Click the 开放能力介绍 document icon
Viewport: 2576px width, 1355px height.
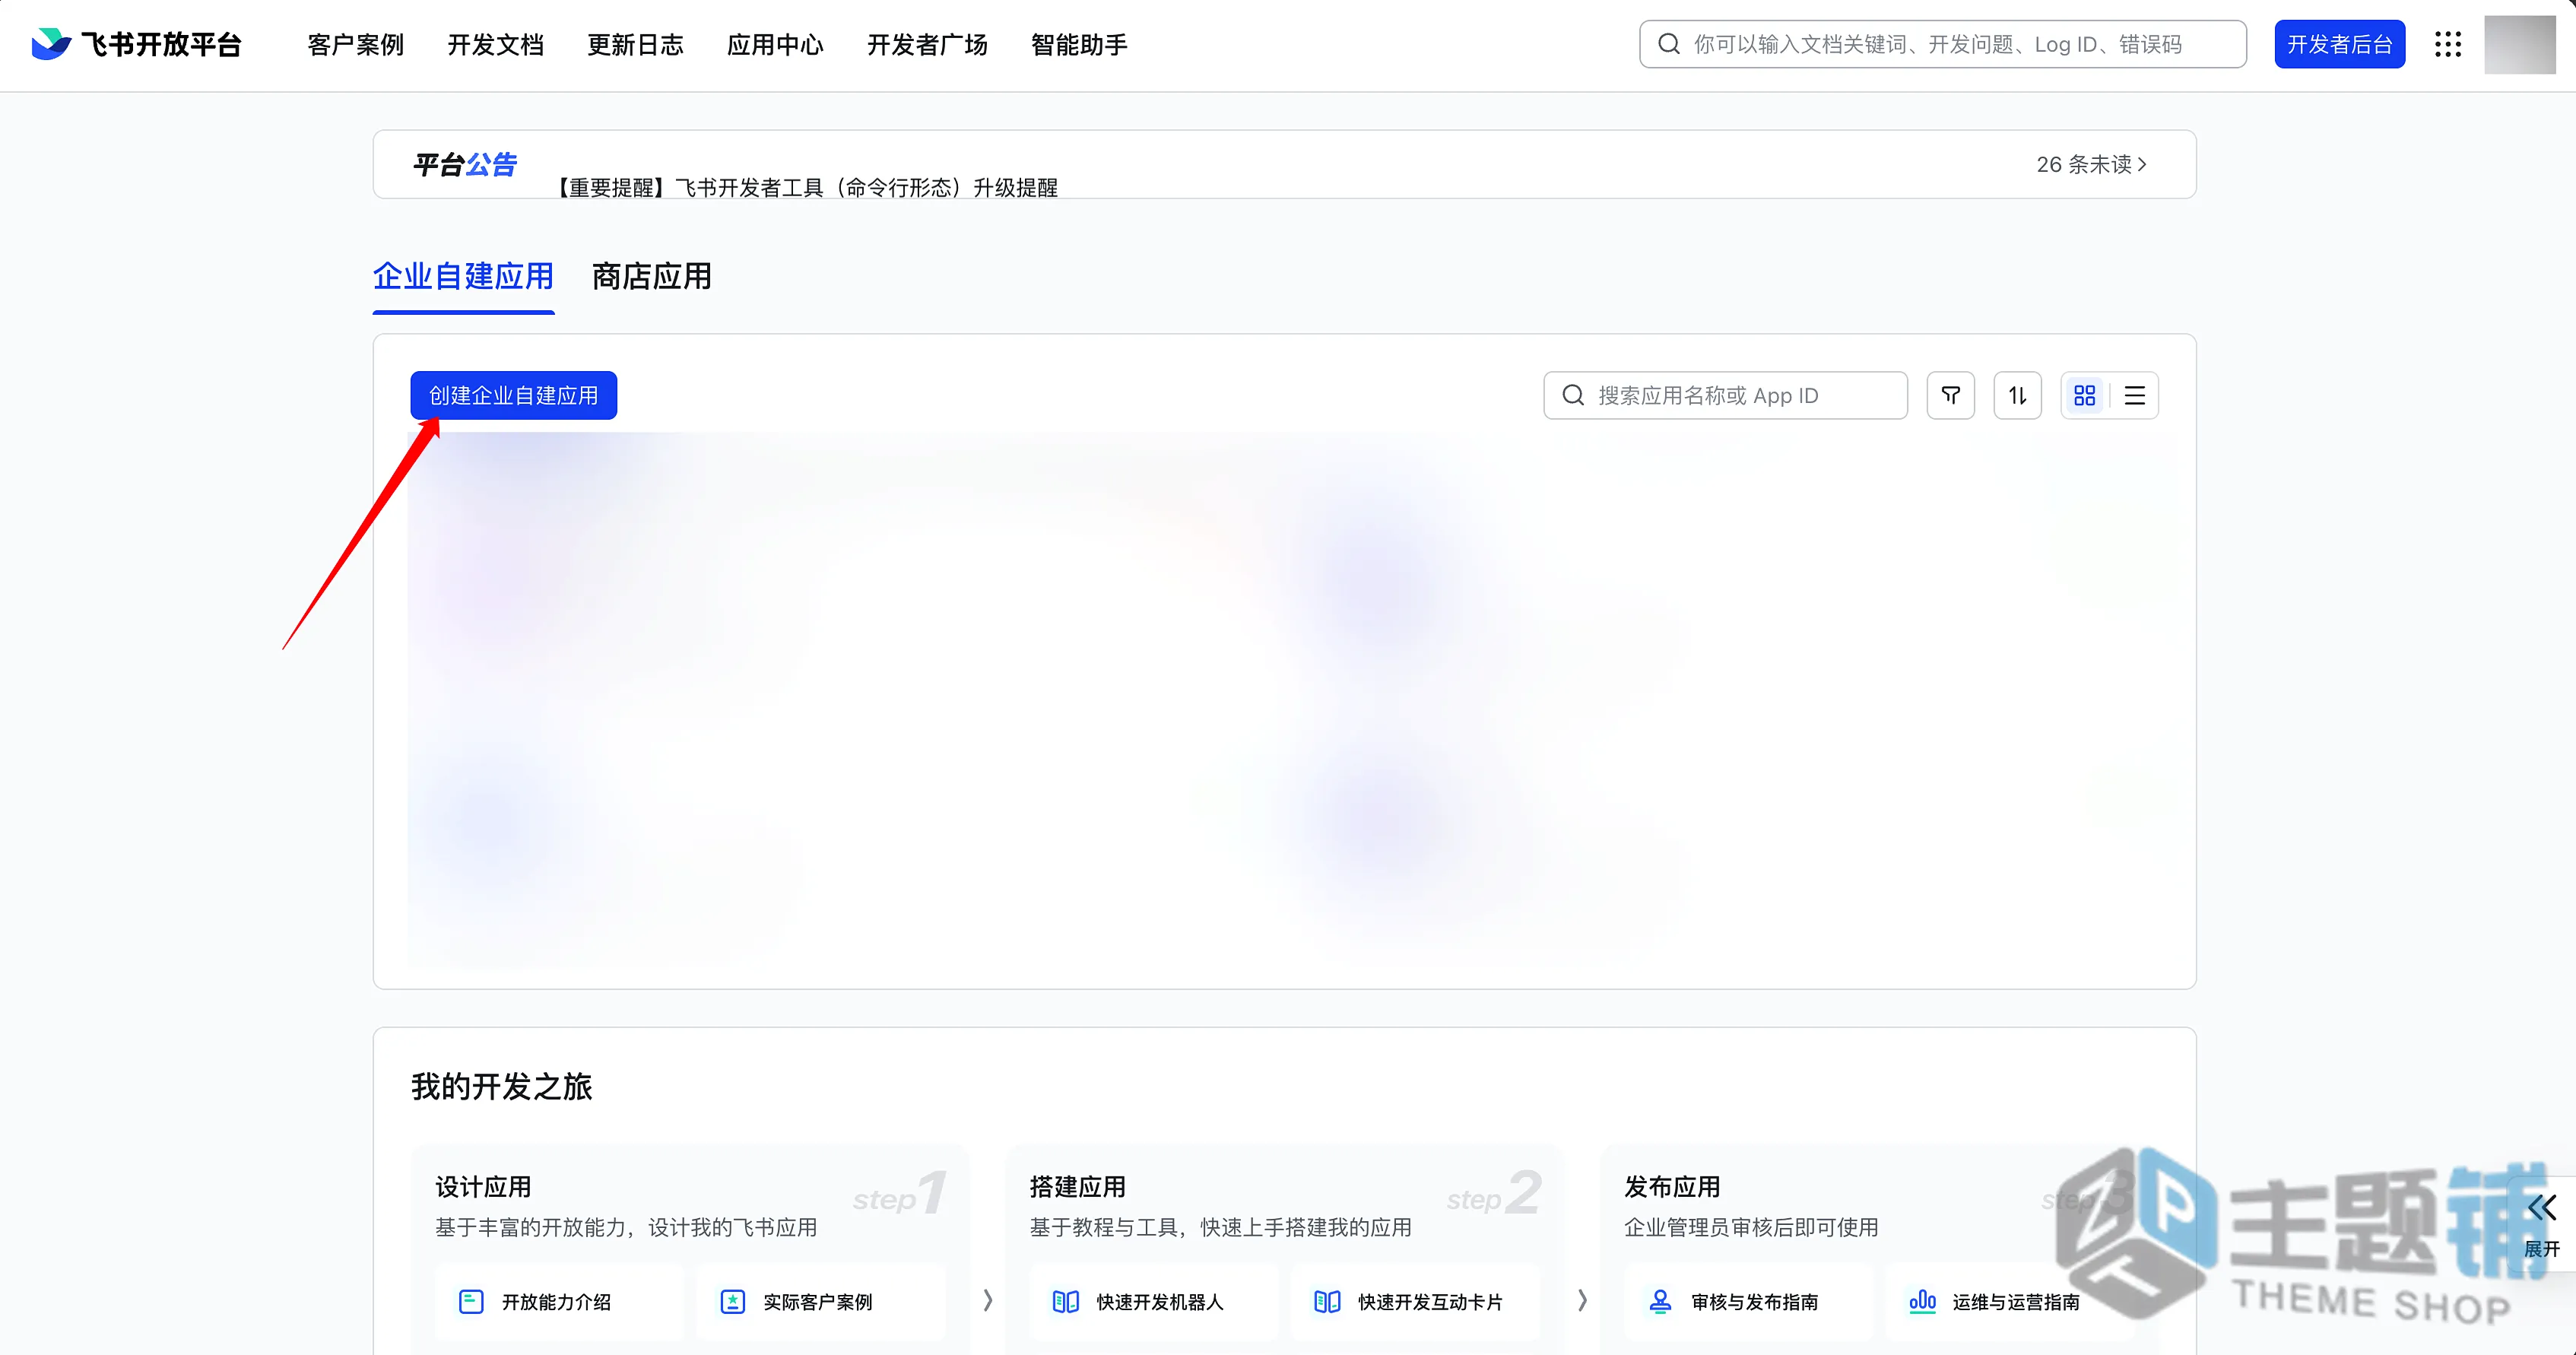471,1301
